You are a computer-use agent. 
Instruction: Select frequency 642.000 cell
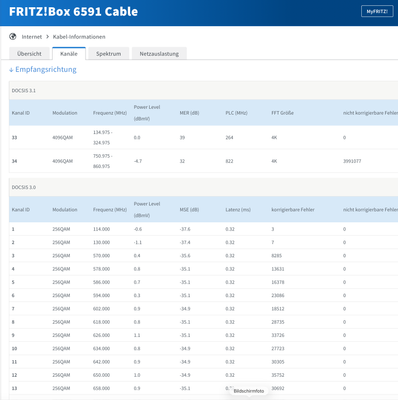(101, 362)
